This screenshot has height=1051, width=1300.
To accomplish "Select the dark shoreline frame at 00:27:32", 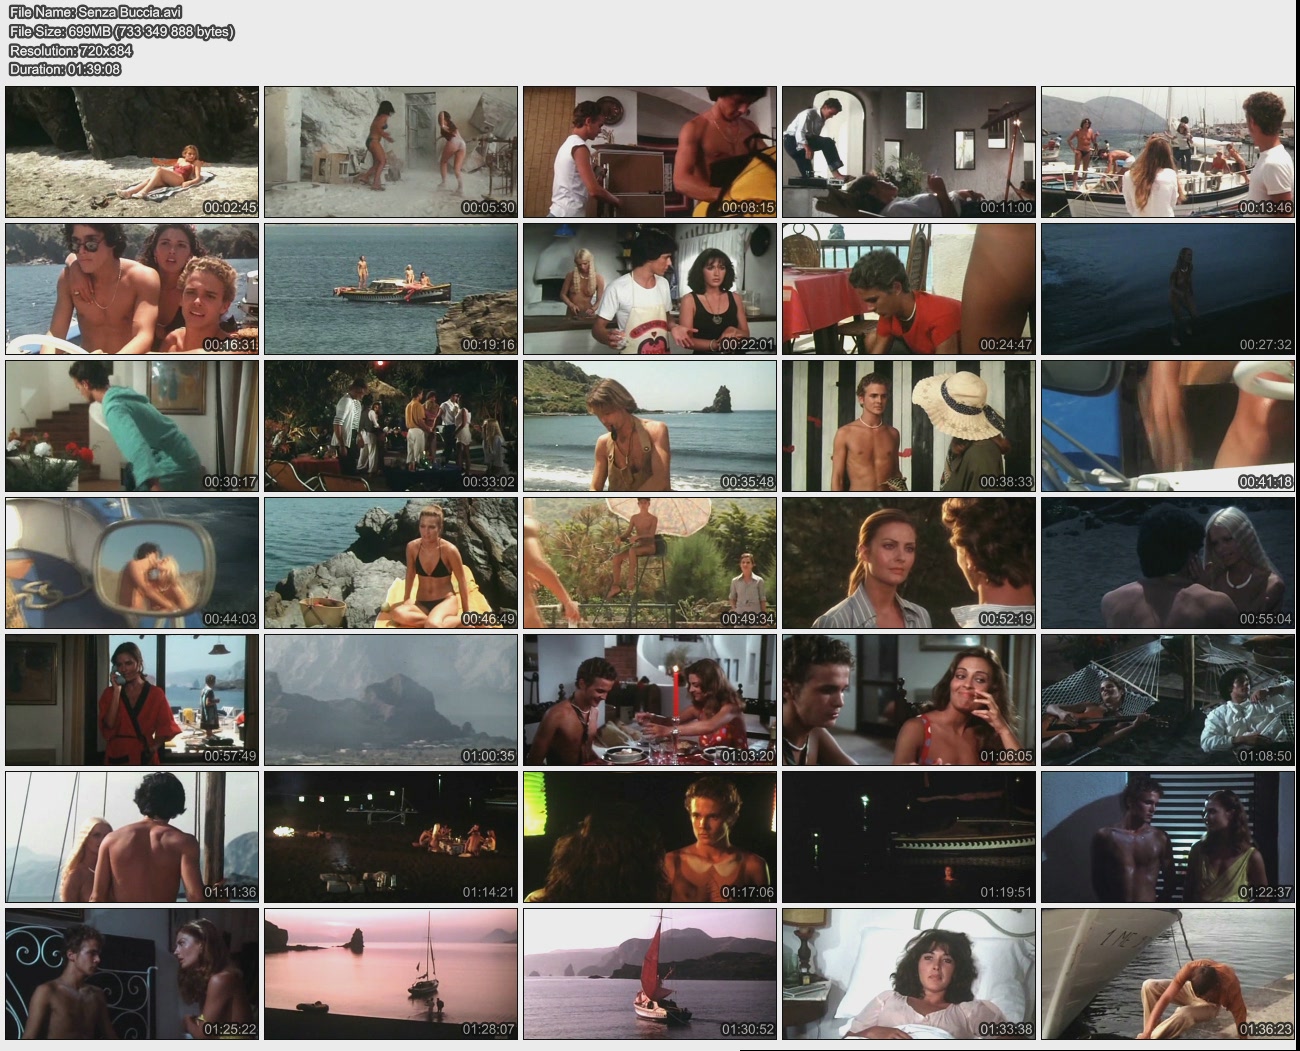I will [x=1167, y=289].
